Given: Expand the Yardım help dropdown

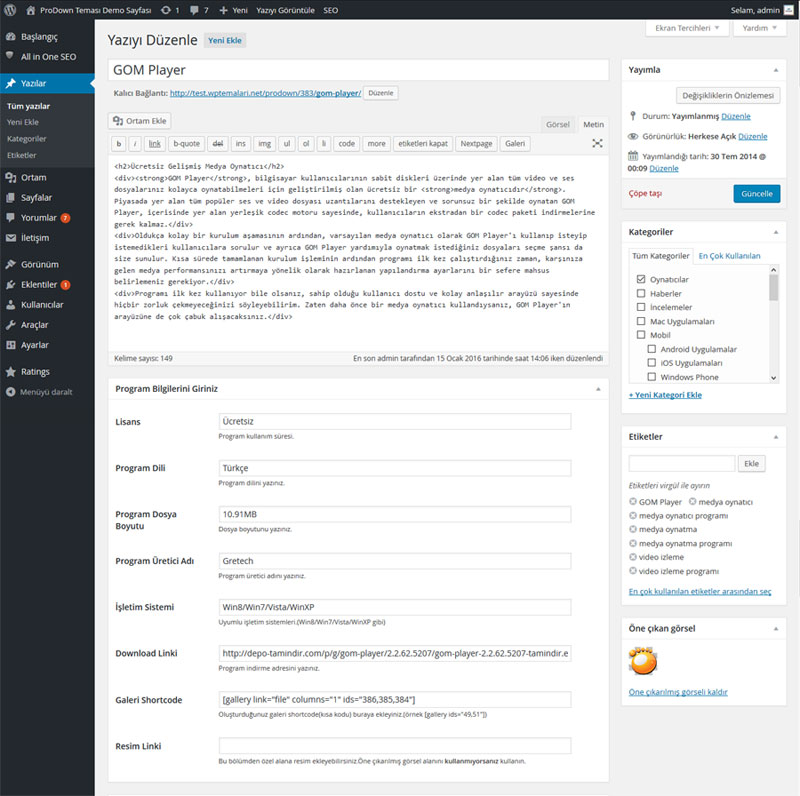Looking at the screenshot, I should 759,28.
